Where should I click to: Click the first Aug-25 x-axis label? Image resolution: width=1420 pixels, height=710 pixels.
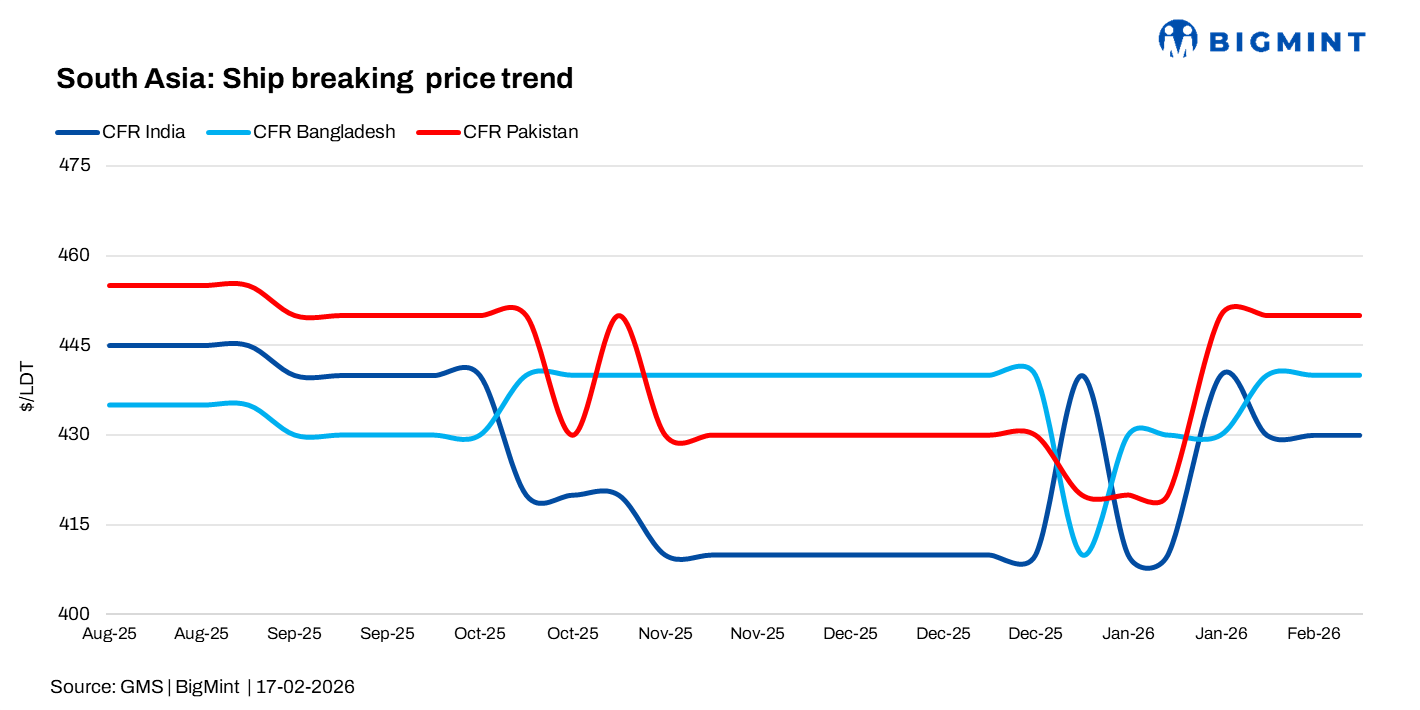[x=109, y=634]
